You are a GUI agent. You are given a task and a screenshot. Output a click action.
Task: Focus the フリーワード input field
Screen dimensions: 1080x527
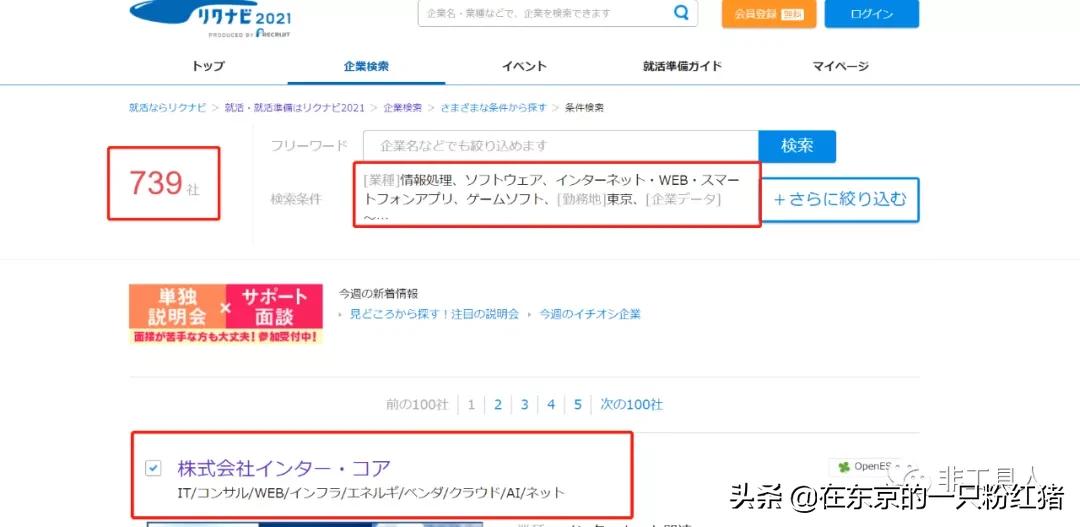click(561, 146)
